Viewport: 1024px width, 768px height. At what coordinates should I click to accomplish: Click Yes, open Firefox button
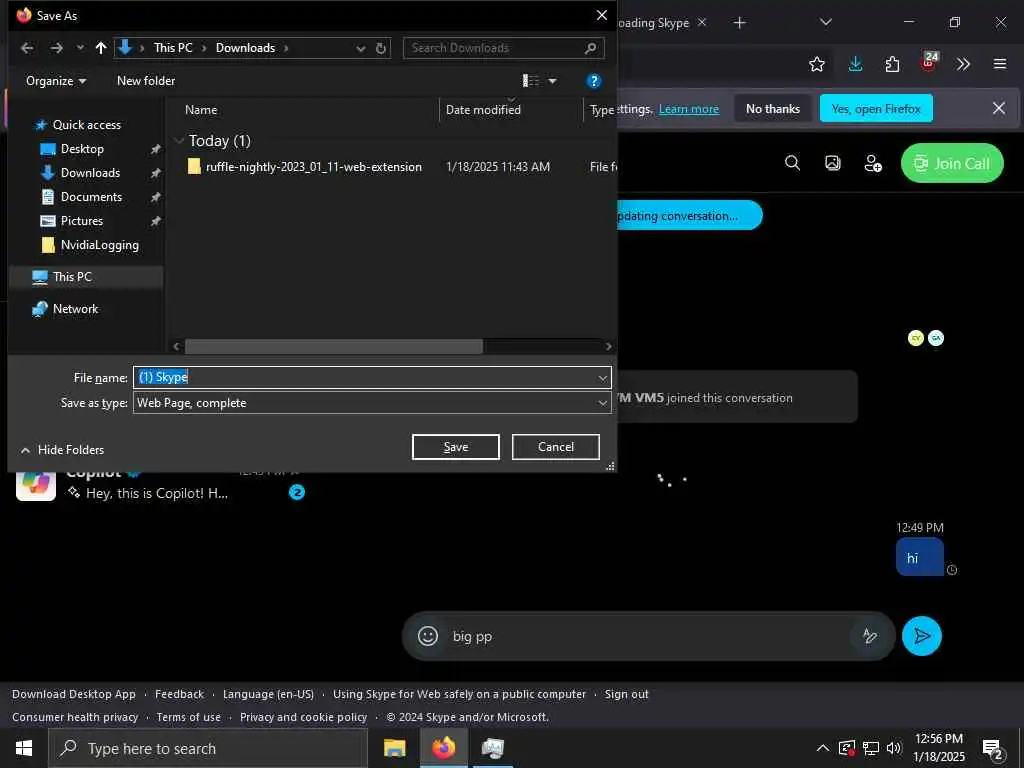(876, 108)
